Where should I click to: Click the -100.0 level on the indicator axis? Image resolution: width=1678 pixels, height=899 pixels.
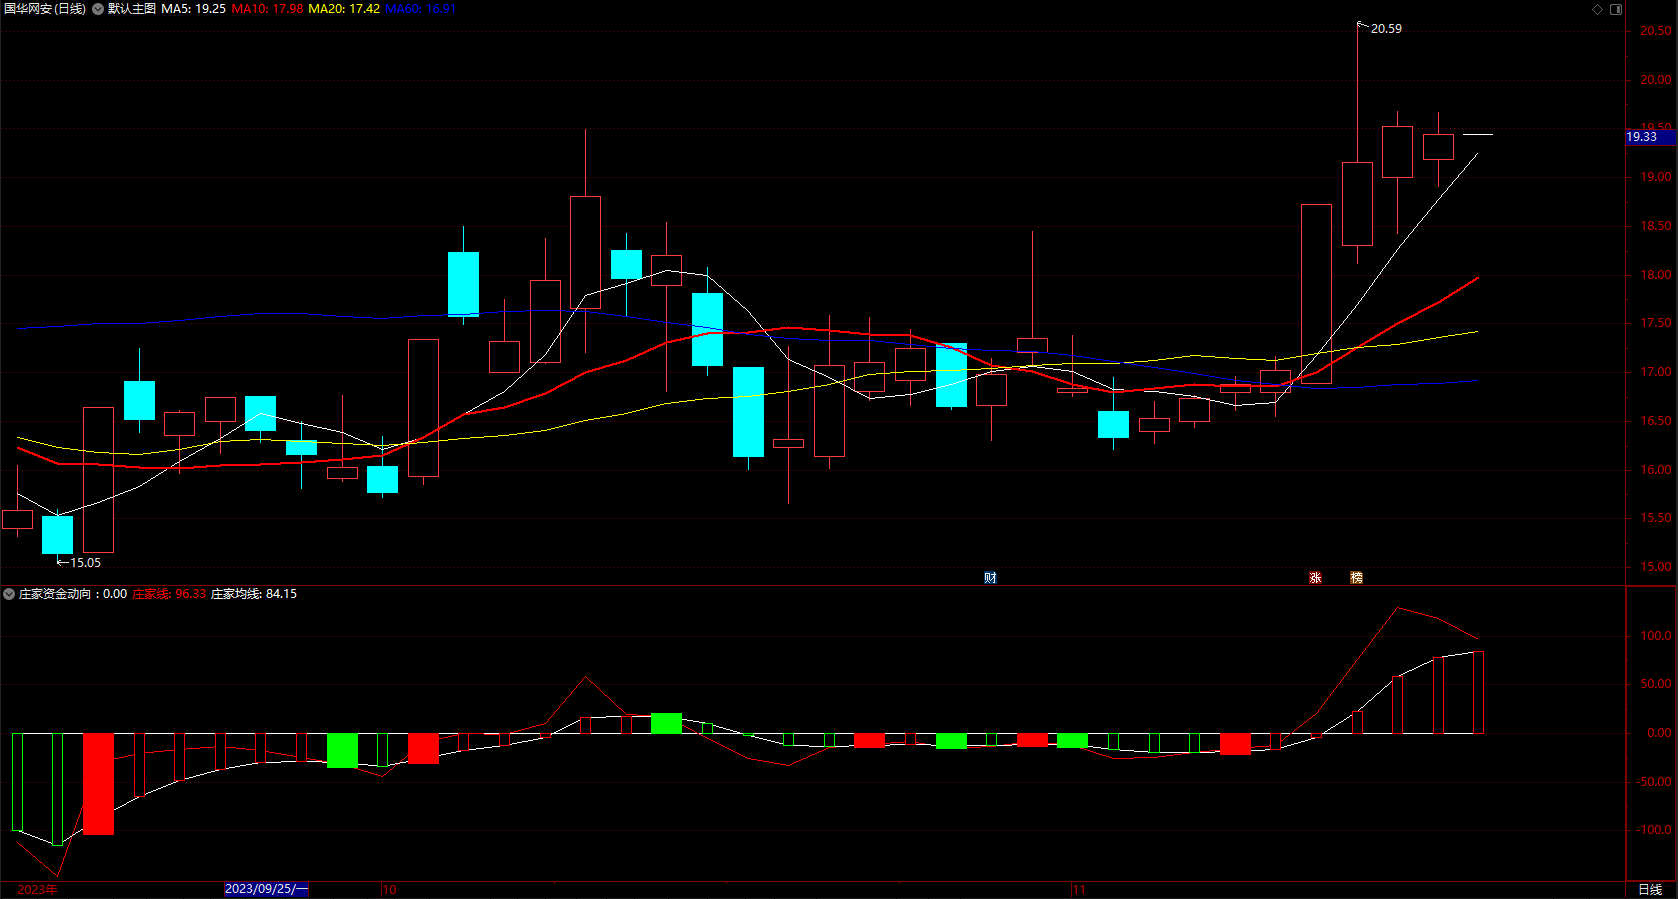pos(1653,830)
